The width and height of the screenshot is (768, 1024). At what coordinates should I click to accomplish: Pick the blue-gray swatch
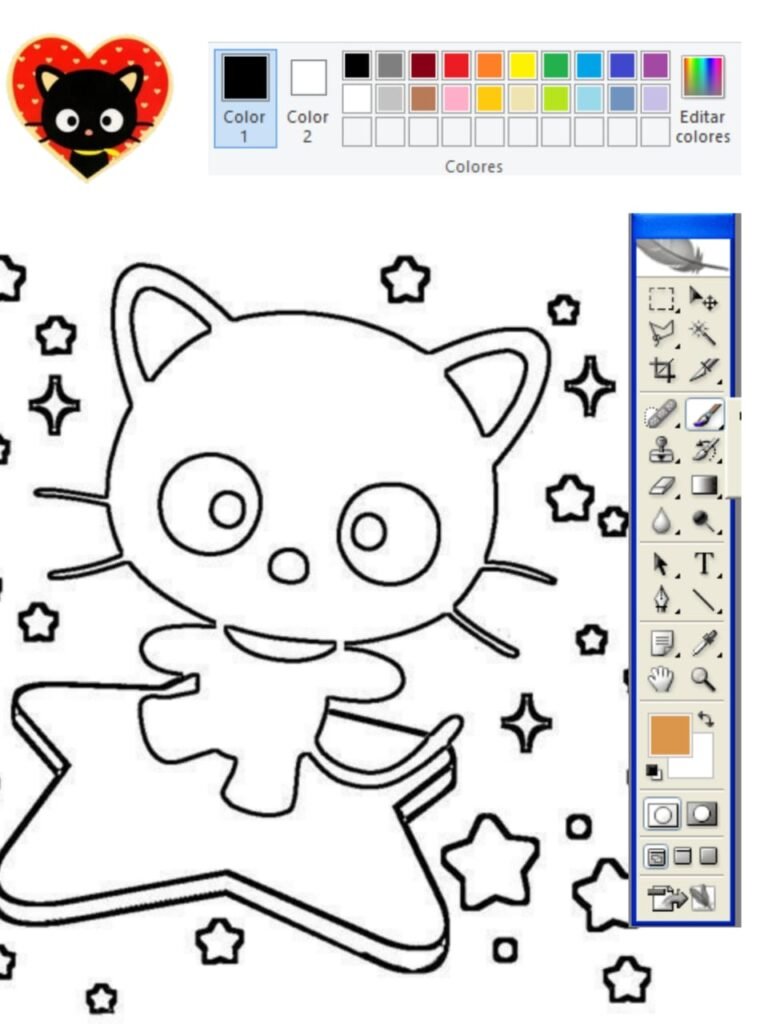(x=622, y=99)
